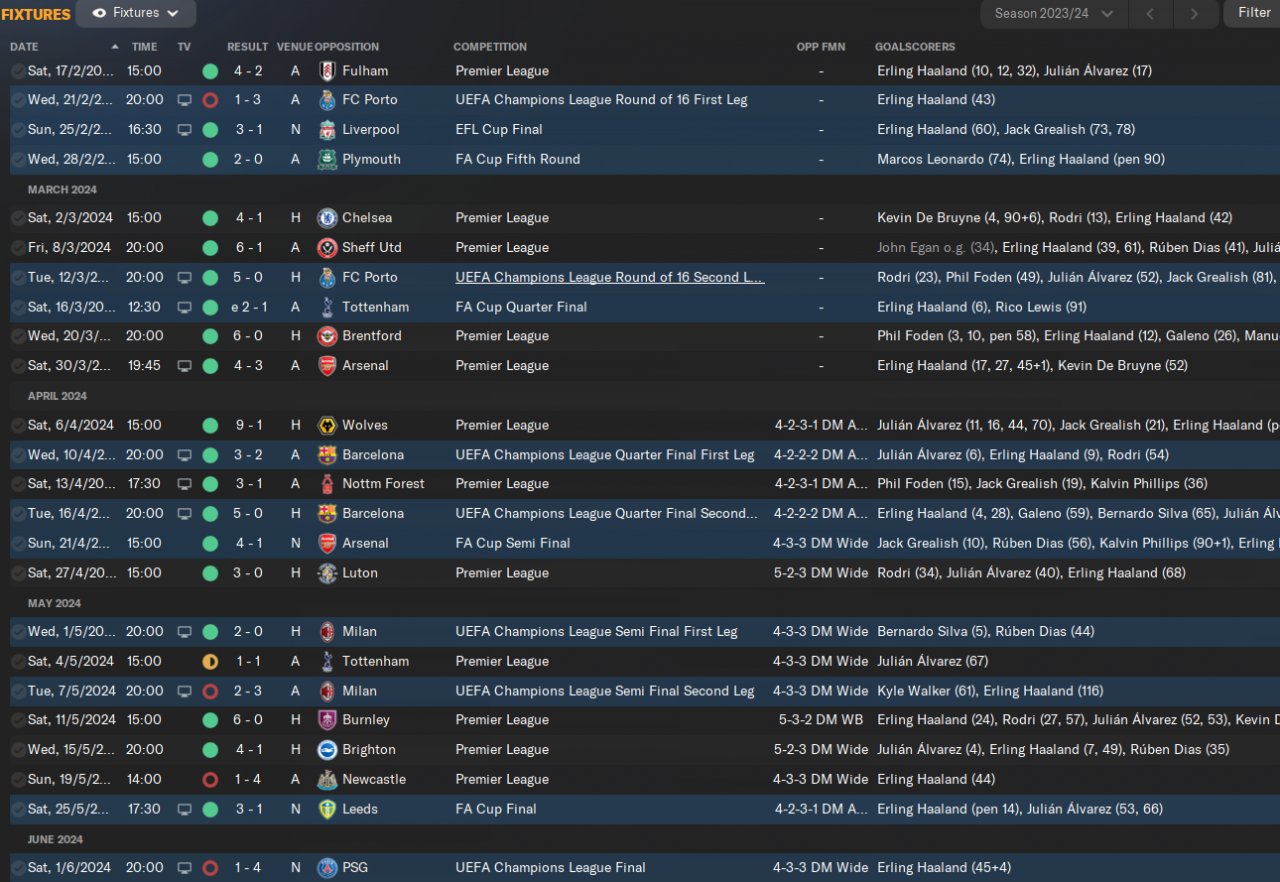This screenshot has width=1280, height=882.
Task: Click the 6 - 0 result against Burnley
Action: [248, 720]
